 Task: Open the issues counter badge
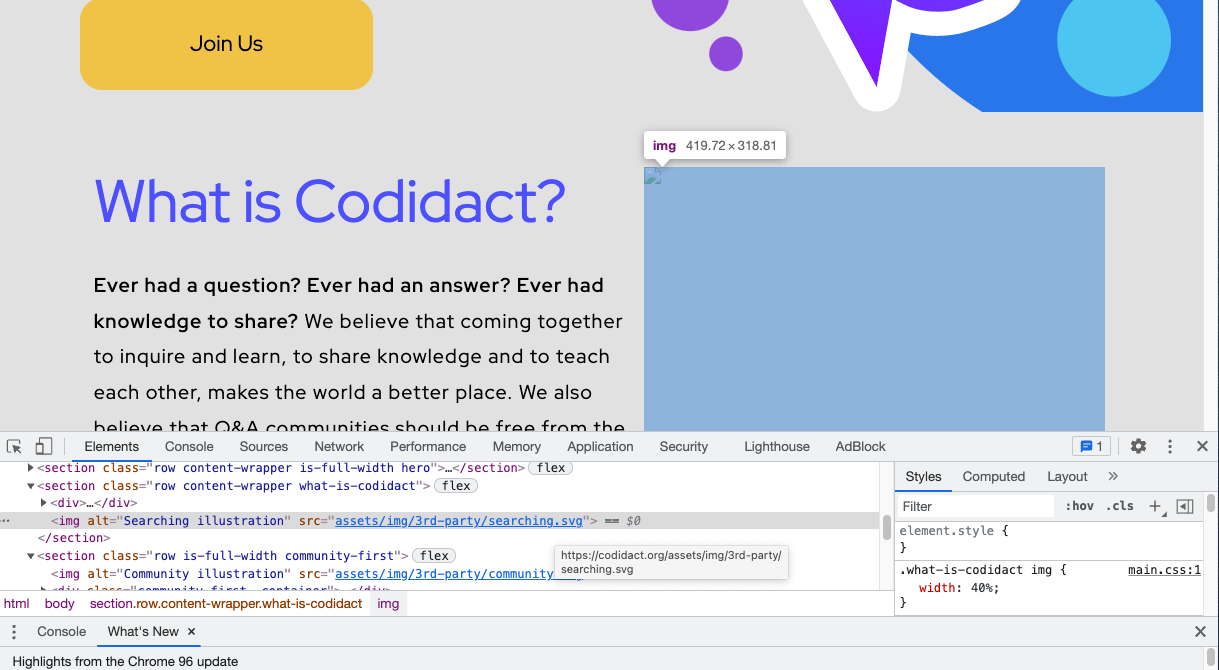click(1091, 446)
